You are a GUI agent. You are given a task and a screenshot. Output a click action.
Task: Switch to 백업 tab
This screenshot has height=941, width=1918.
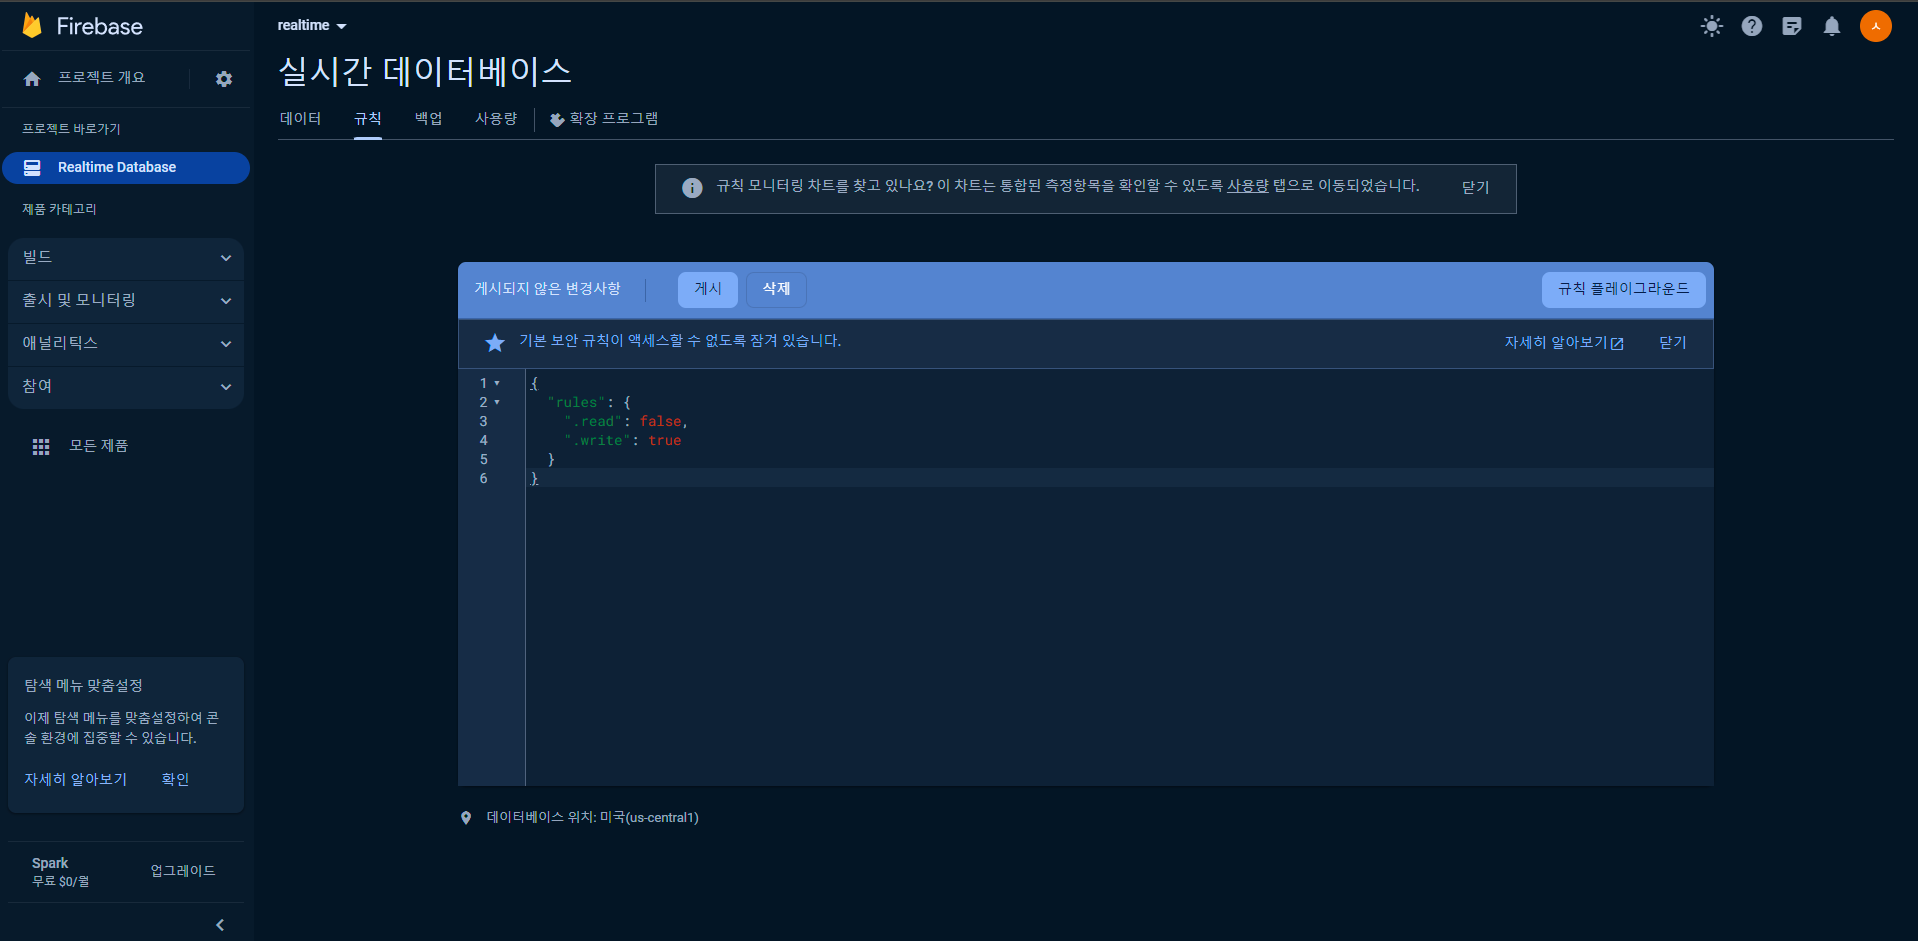(429, 119)
